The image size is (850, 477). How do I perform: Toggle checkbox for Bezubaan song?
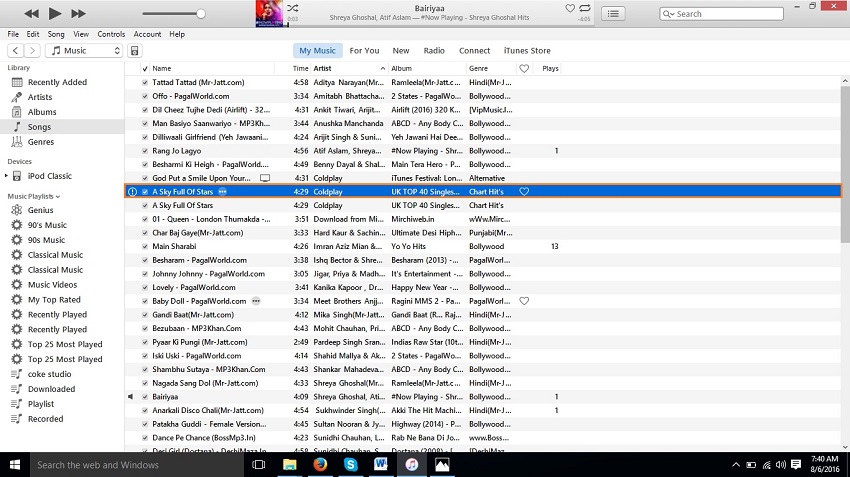pos(145,328)
